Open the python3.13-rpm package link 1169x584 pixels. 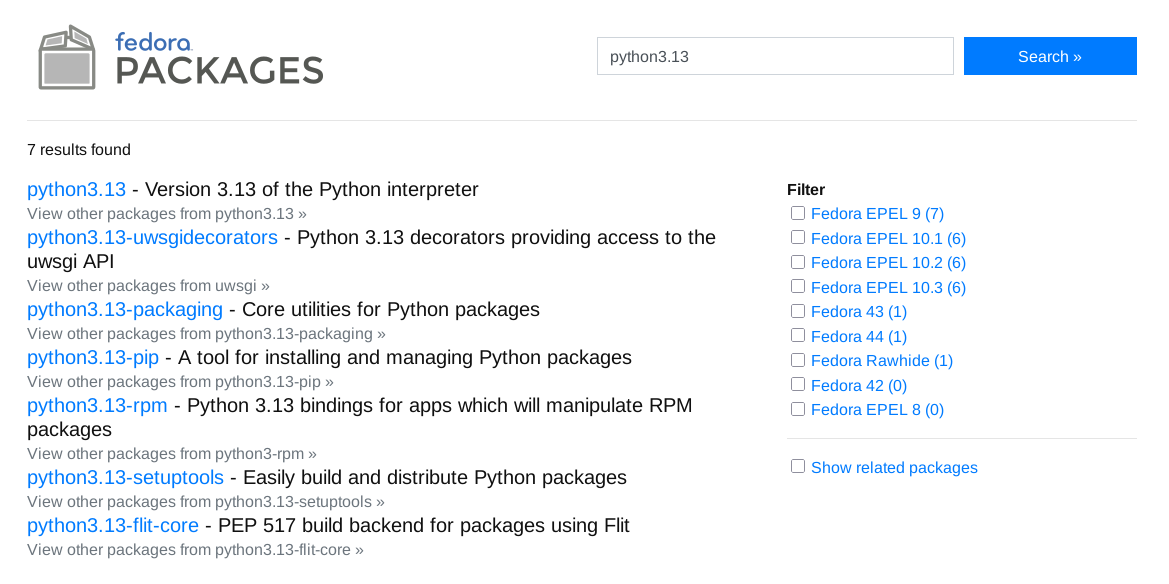point(97,406)
